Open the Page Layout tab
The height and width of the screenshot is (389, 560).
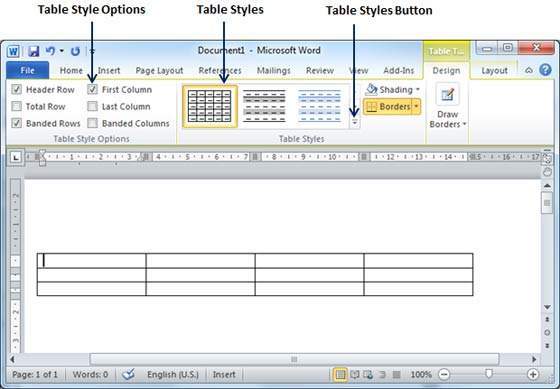159,70
